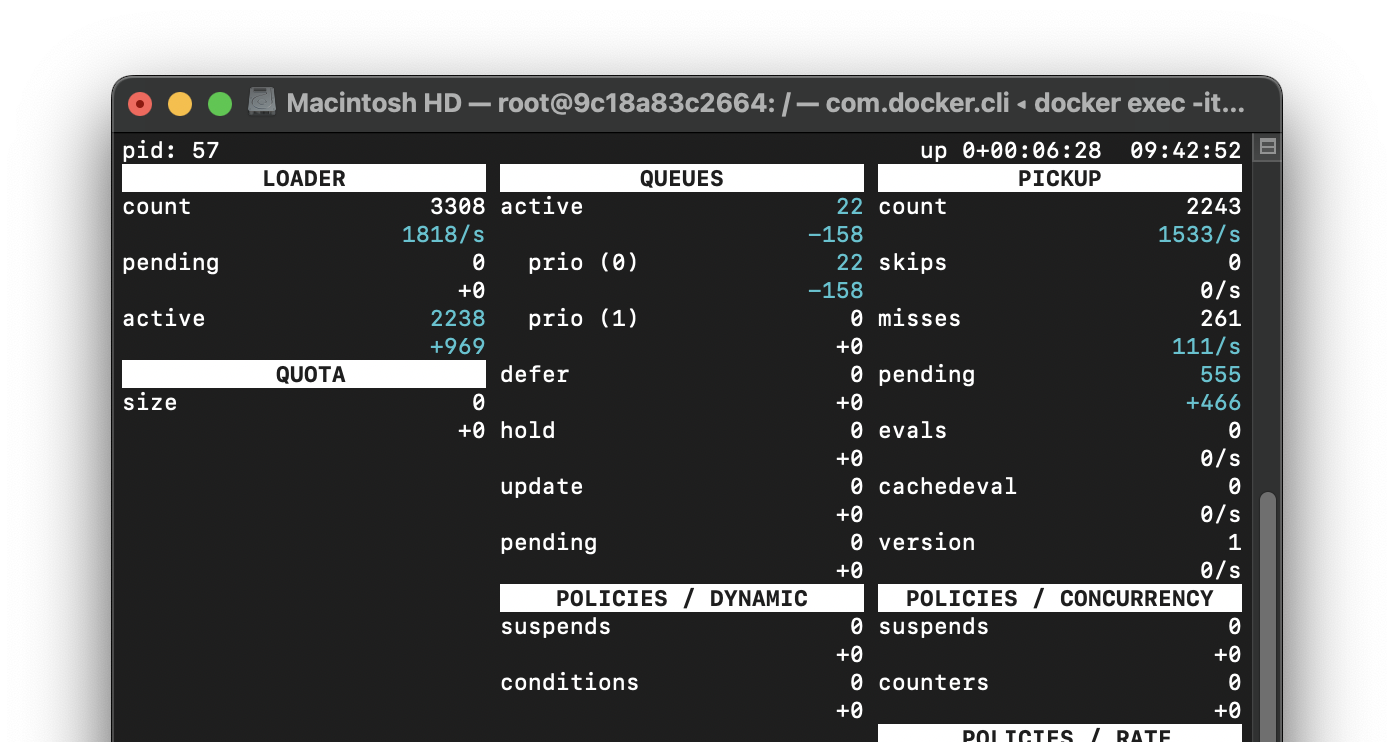The image size is (1394, 742).
Task: Minimize the window using the yellow button
Action: tap(180, 103)
